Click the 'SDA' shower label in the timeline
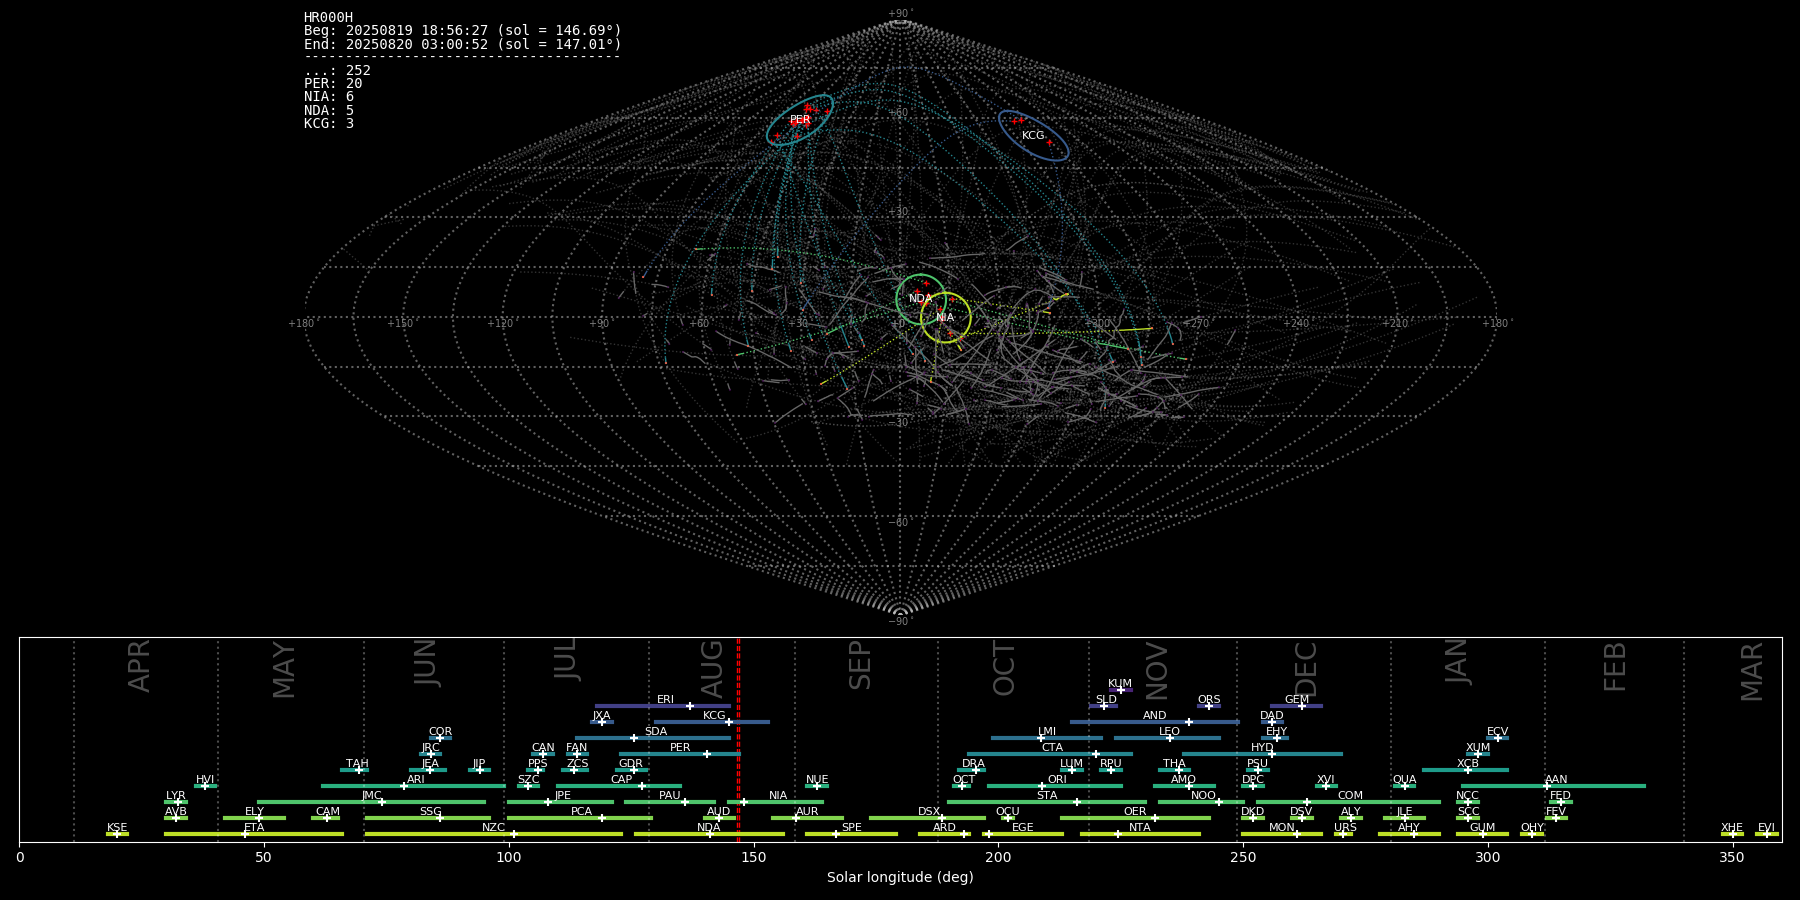1800x900 pixels. point(656,732)
